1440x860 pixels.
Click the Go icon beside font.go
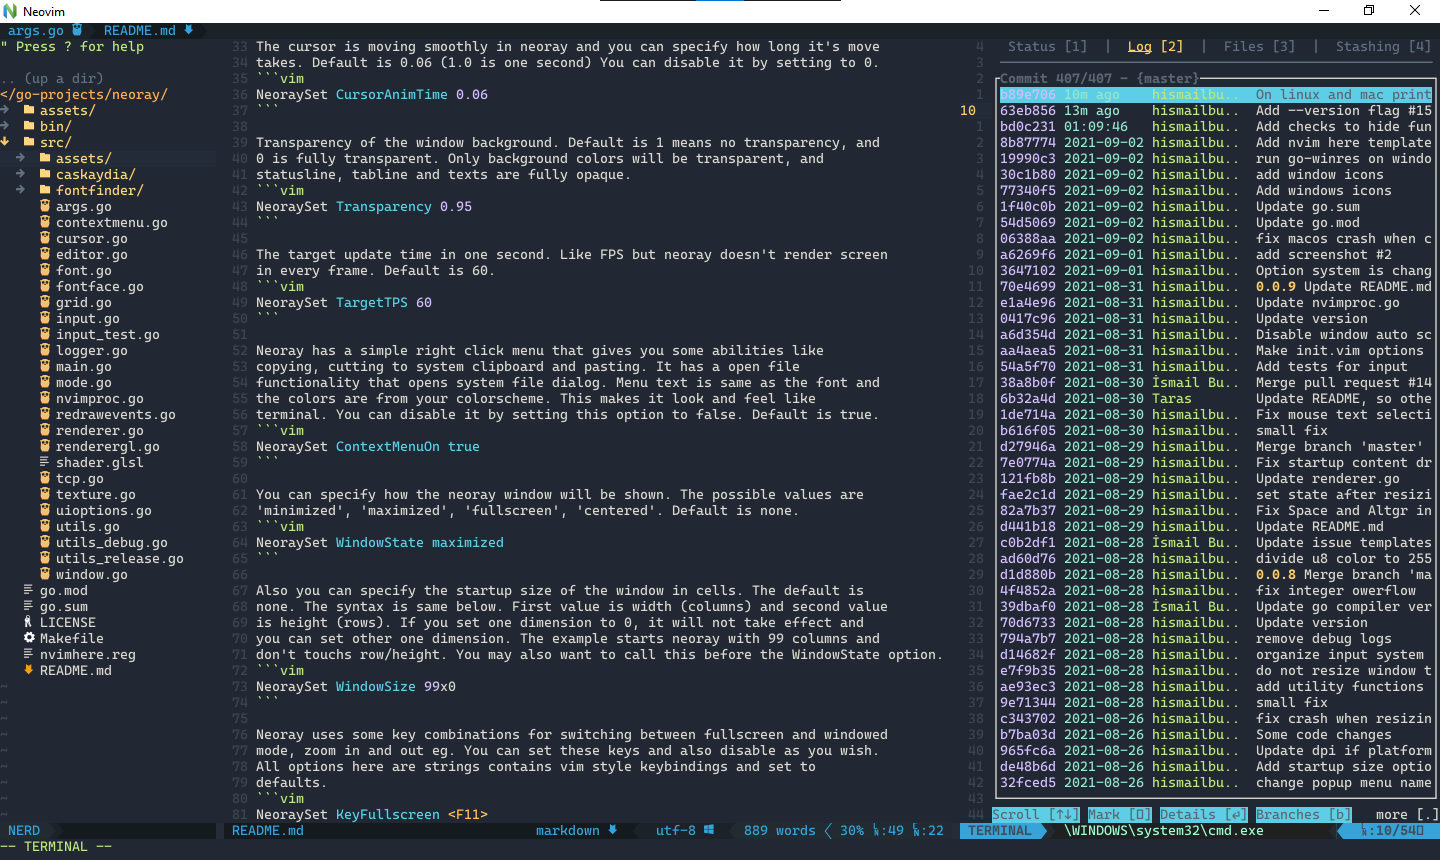(45, 270)
